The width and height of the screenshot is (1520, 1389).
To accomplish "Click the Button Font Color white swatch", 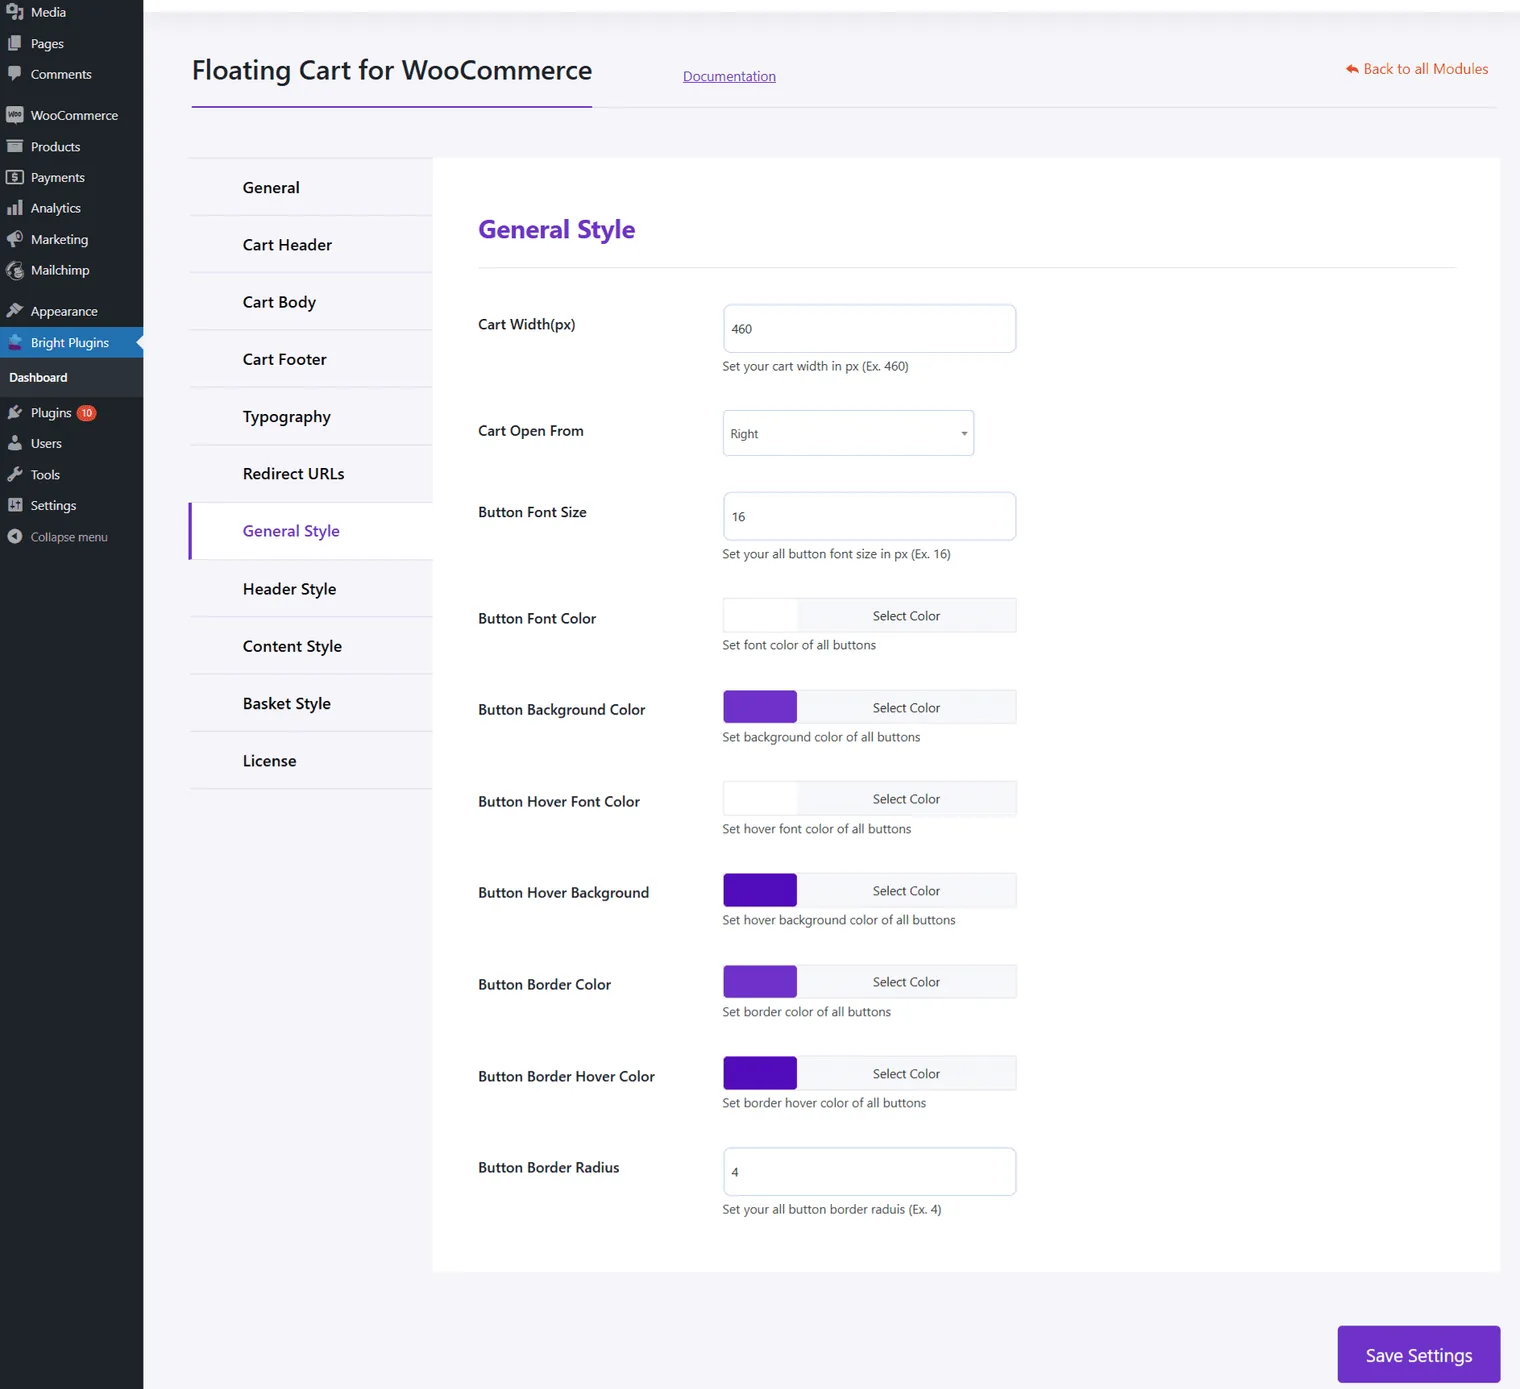I will click(x=760, y=616).
